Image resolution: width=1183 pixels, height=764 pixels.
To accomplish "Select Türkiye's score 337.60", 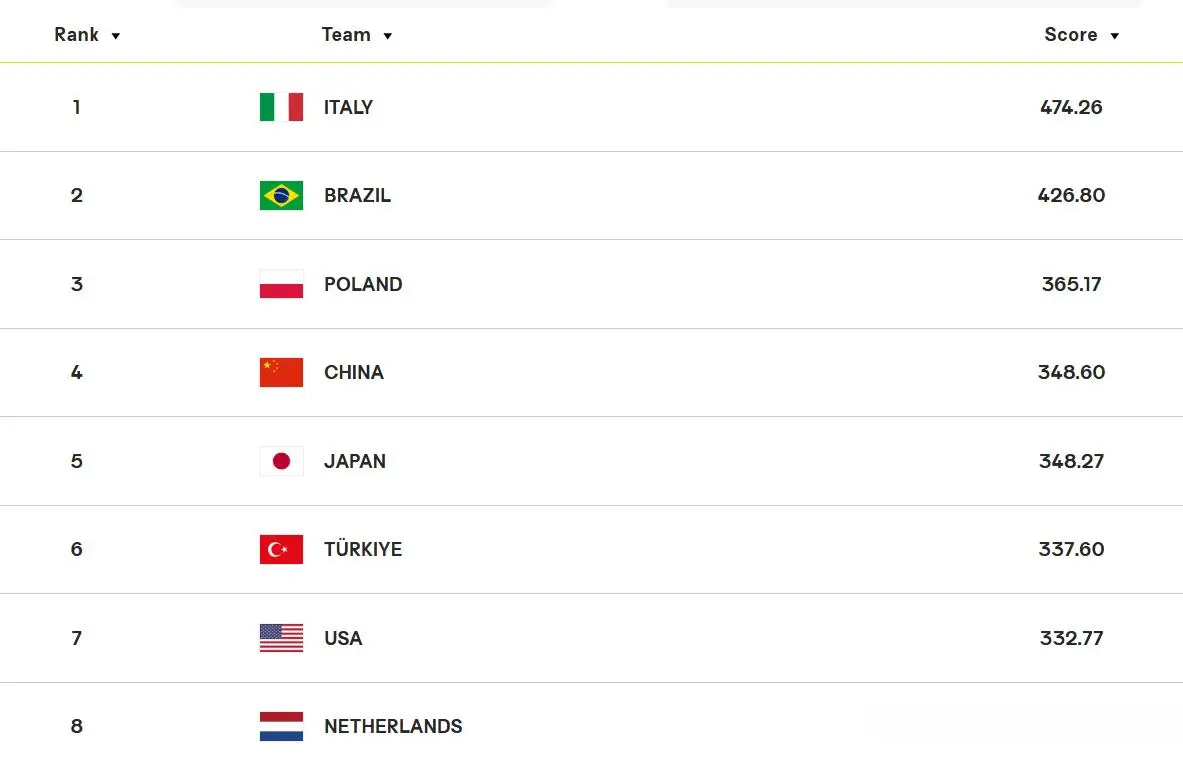I will coord(1071,549).
